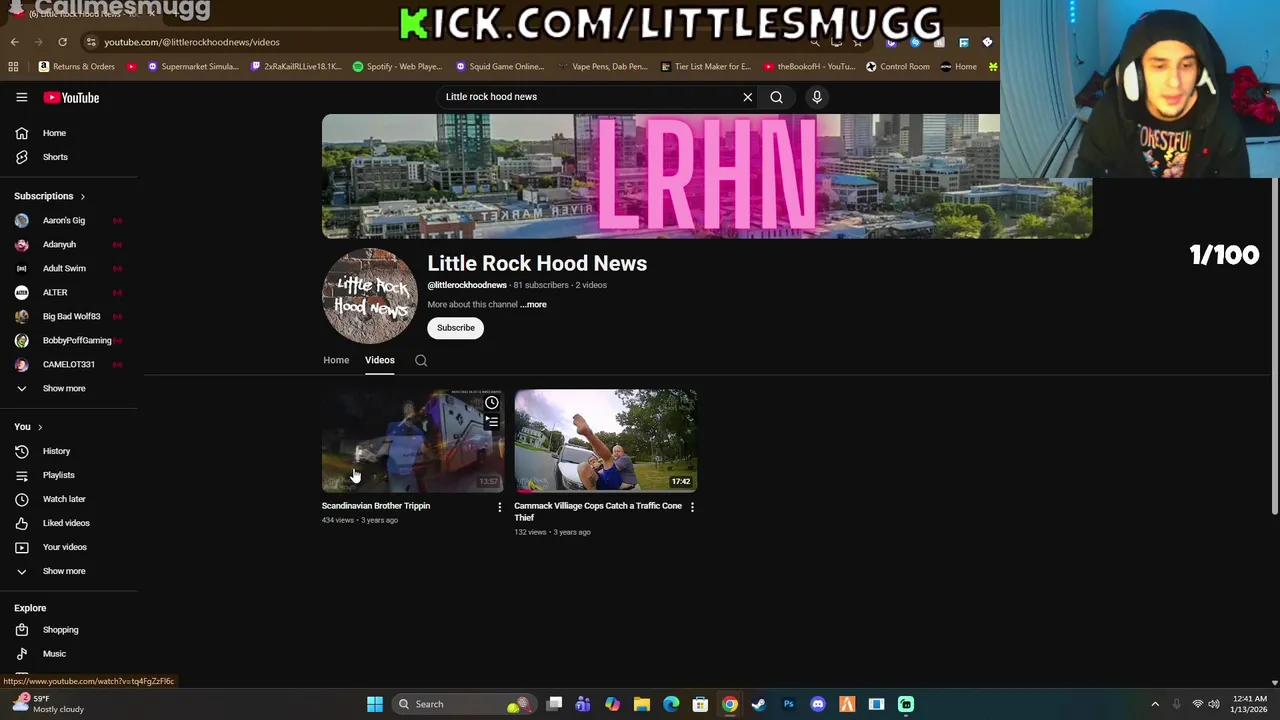
Task: Open the Spotify - Web Player bookmark
Action: click(x=397, y=67)
